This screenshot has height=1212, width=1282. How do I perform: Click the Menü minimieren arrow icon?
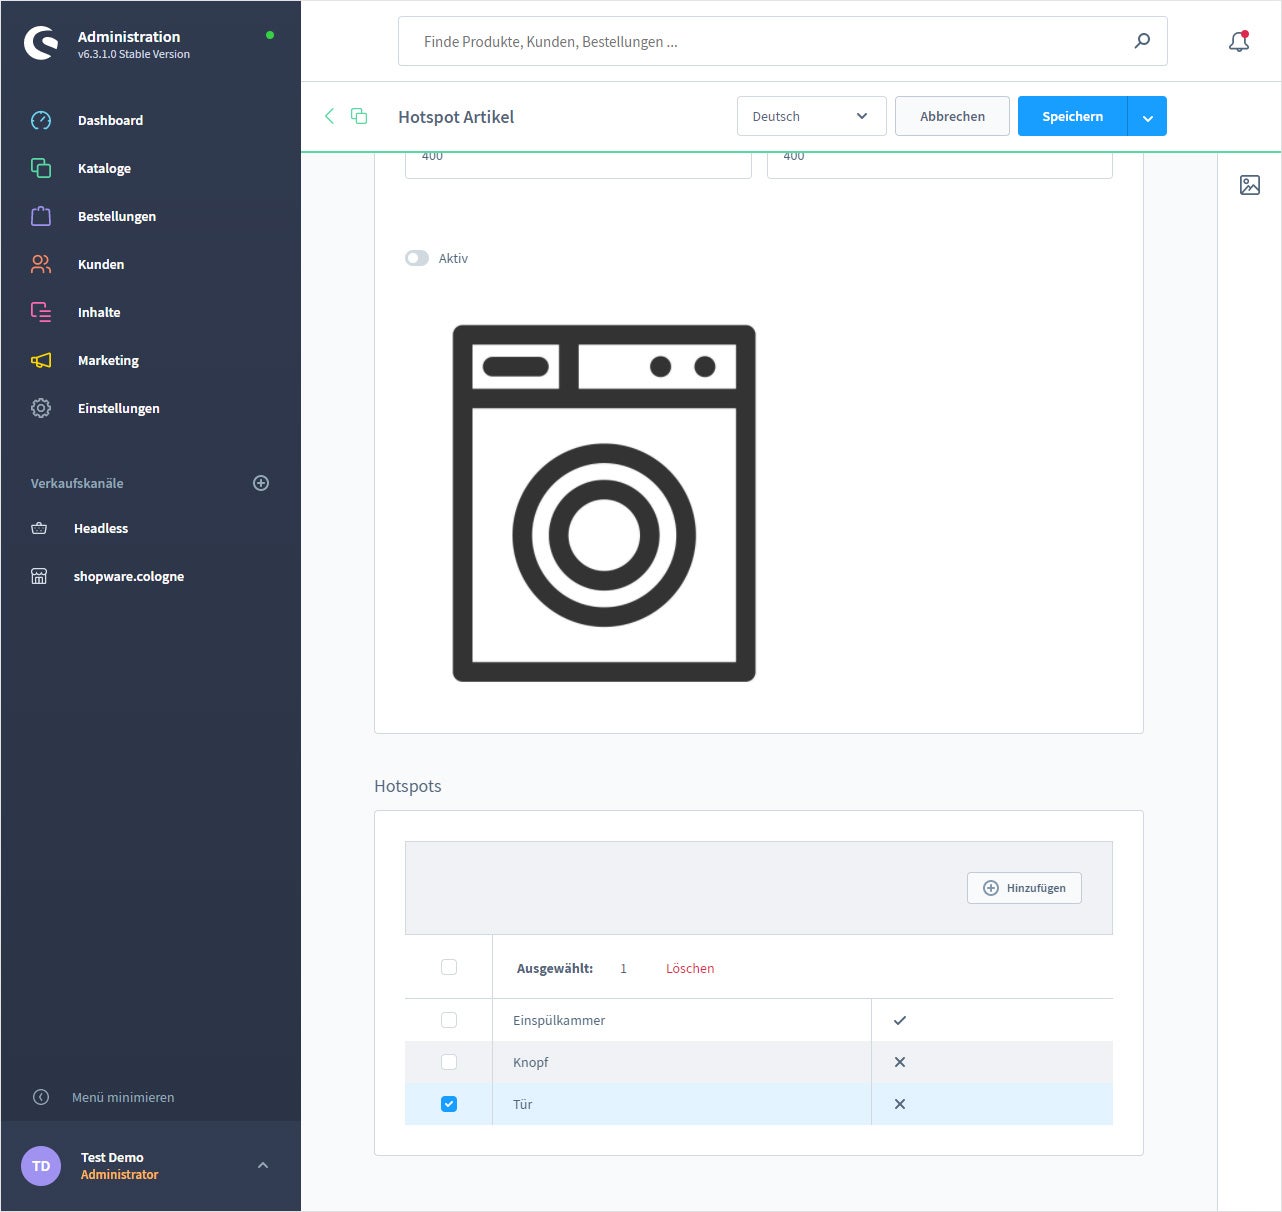(x=41, y=1097)
